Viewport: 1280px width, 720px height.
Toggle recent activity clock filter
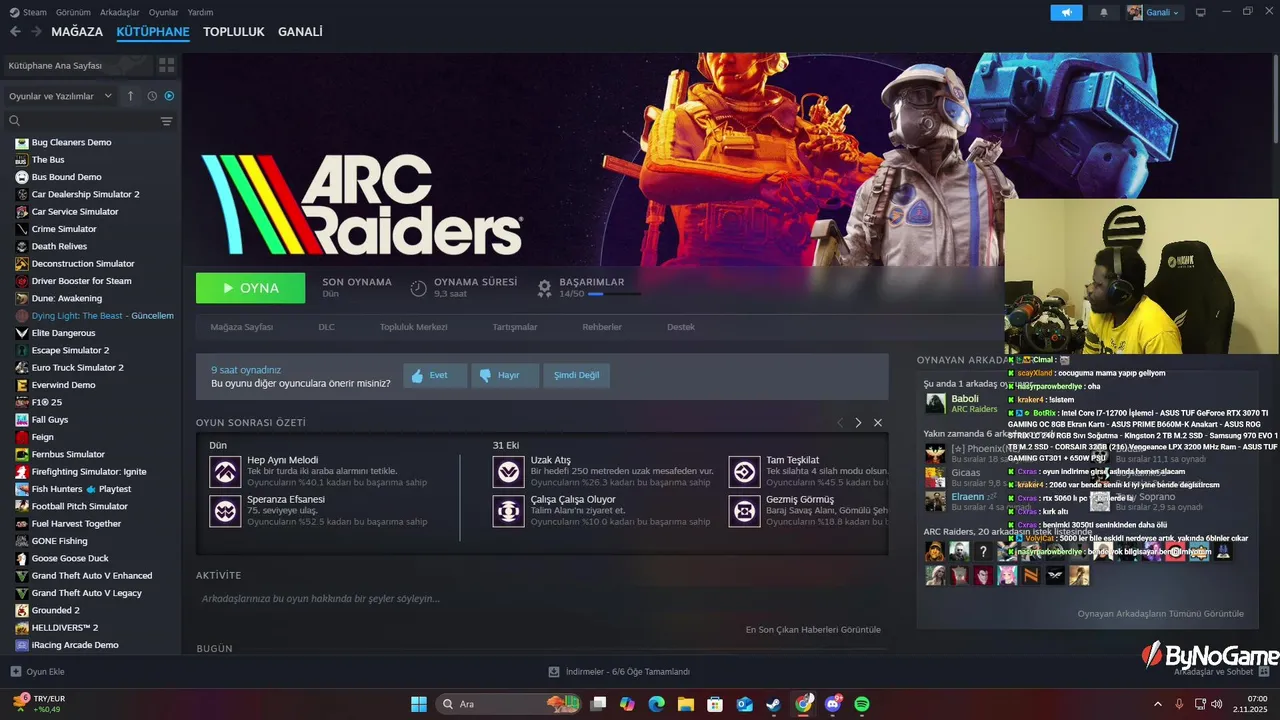tap(152, 96)
